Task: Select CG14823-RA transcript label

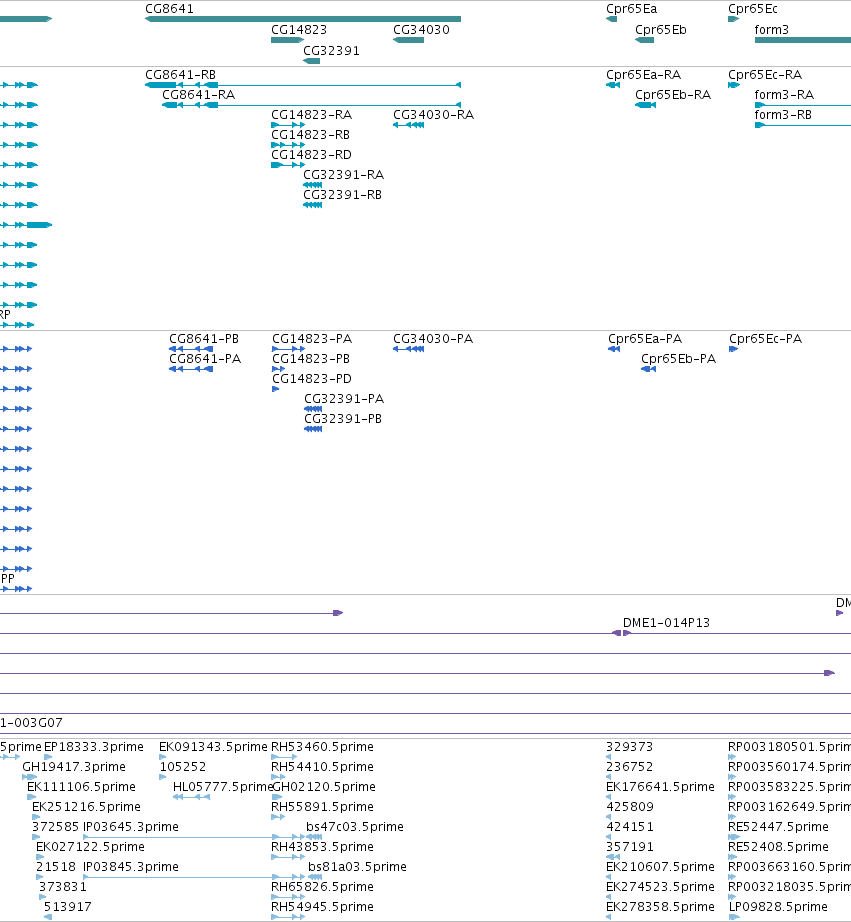Action: (312, 115)
